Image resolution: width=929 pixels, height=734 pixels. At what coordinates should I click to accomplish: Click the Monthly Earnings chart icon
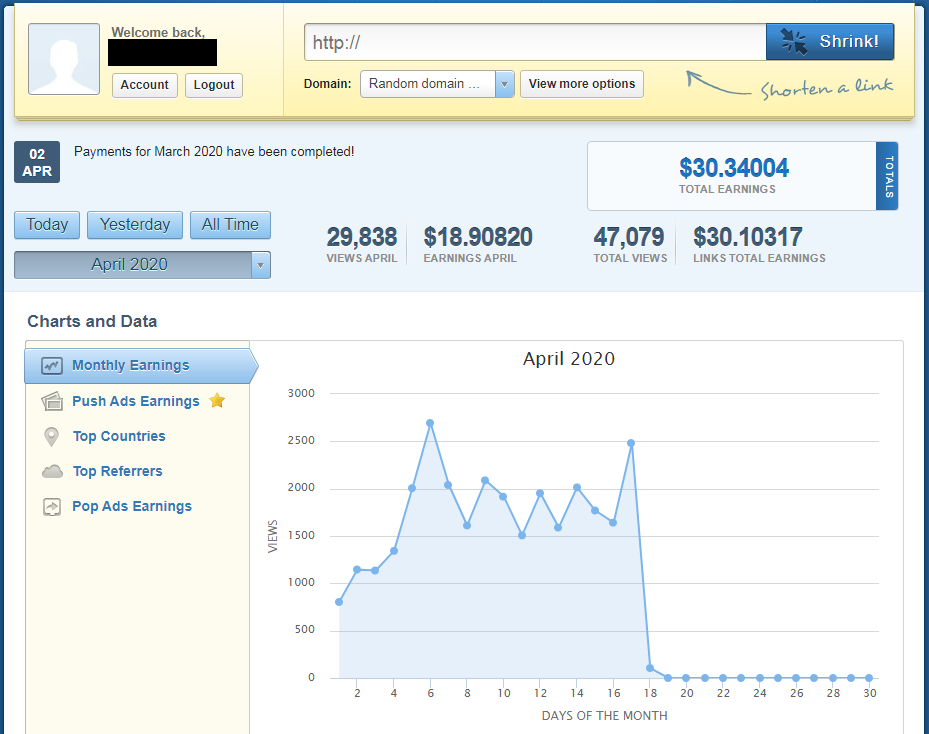[x=52, y=366]
